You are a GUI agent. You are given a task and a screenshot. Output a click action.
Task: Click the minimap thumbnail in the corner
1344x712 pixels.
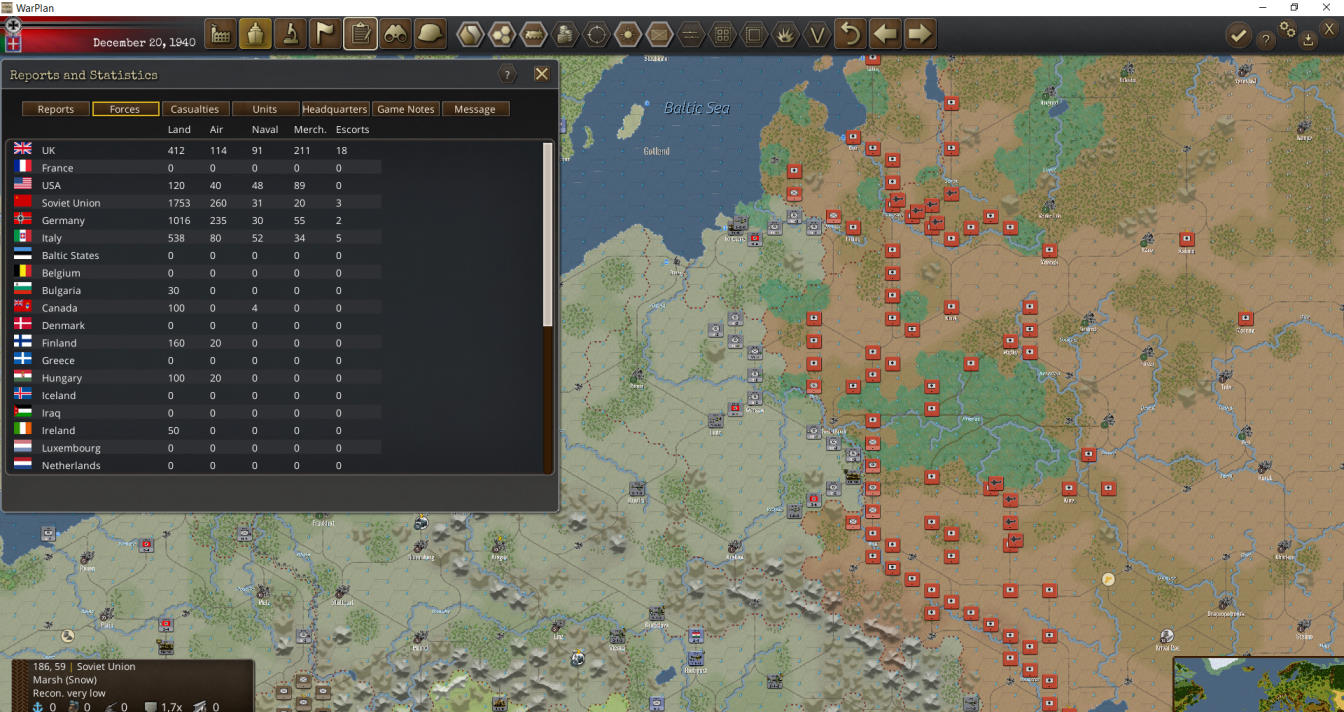1258,685
